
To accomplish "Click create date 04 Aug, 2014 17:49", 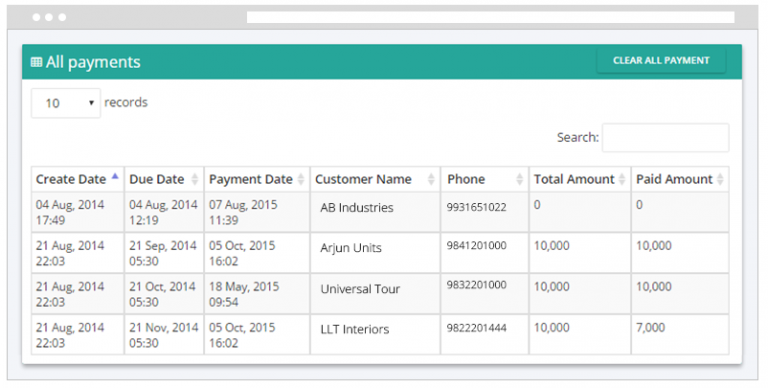I will [70, 212].
